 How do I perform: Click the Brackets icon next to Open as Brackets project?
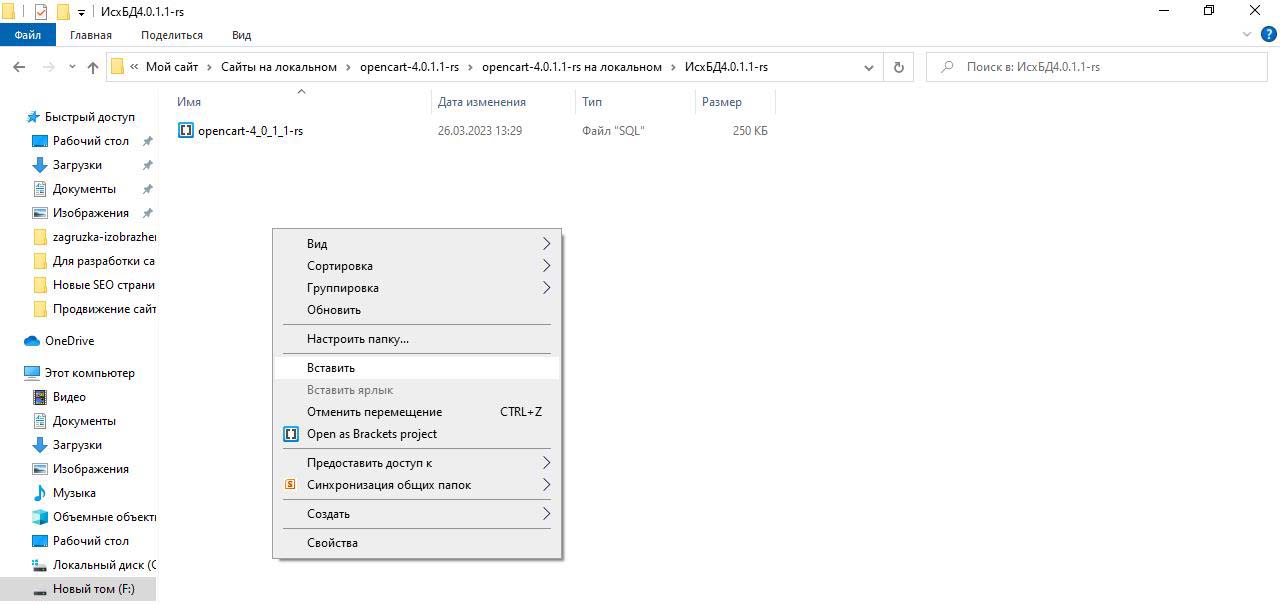pos(291,434)
